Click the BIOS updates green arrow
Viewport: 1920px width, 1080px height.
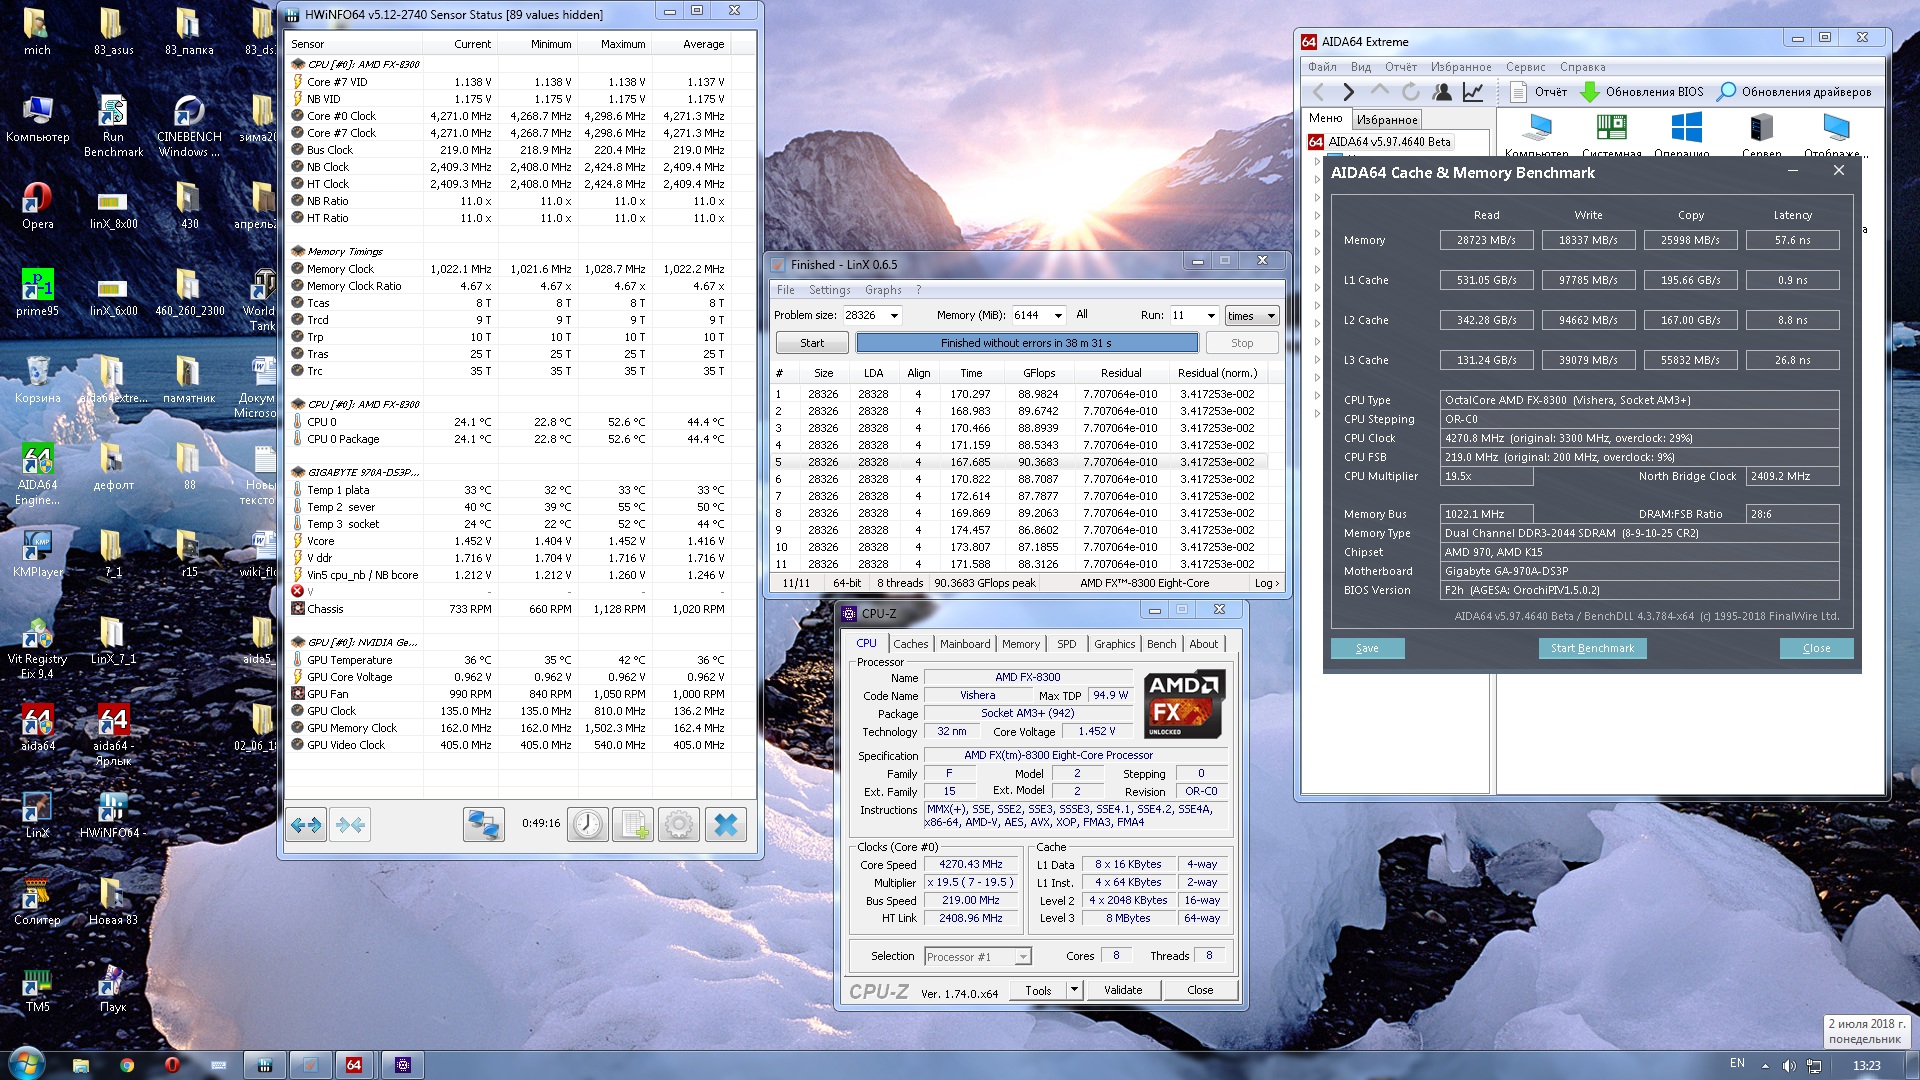[x=1589, y=92]
